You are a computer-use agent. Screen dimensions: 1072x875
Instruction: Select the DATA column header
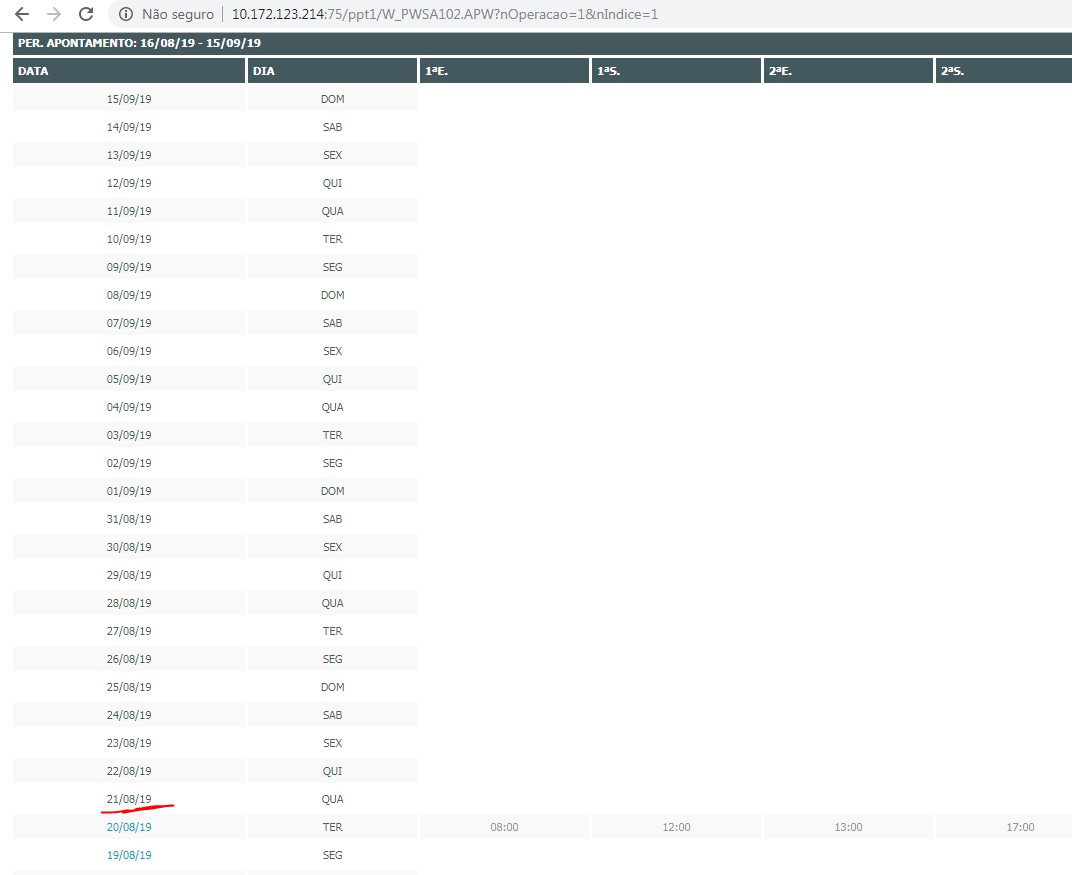point(129,71)
